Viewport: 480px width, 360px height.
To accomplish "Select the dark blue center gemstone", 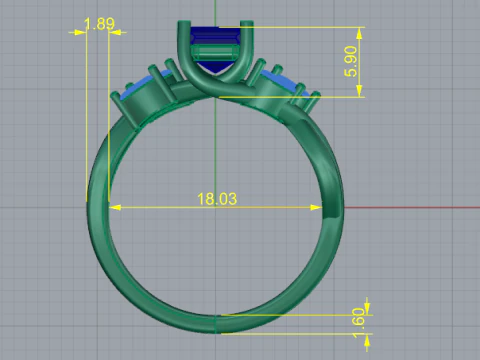I will coord(216,49).
